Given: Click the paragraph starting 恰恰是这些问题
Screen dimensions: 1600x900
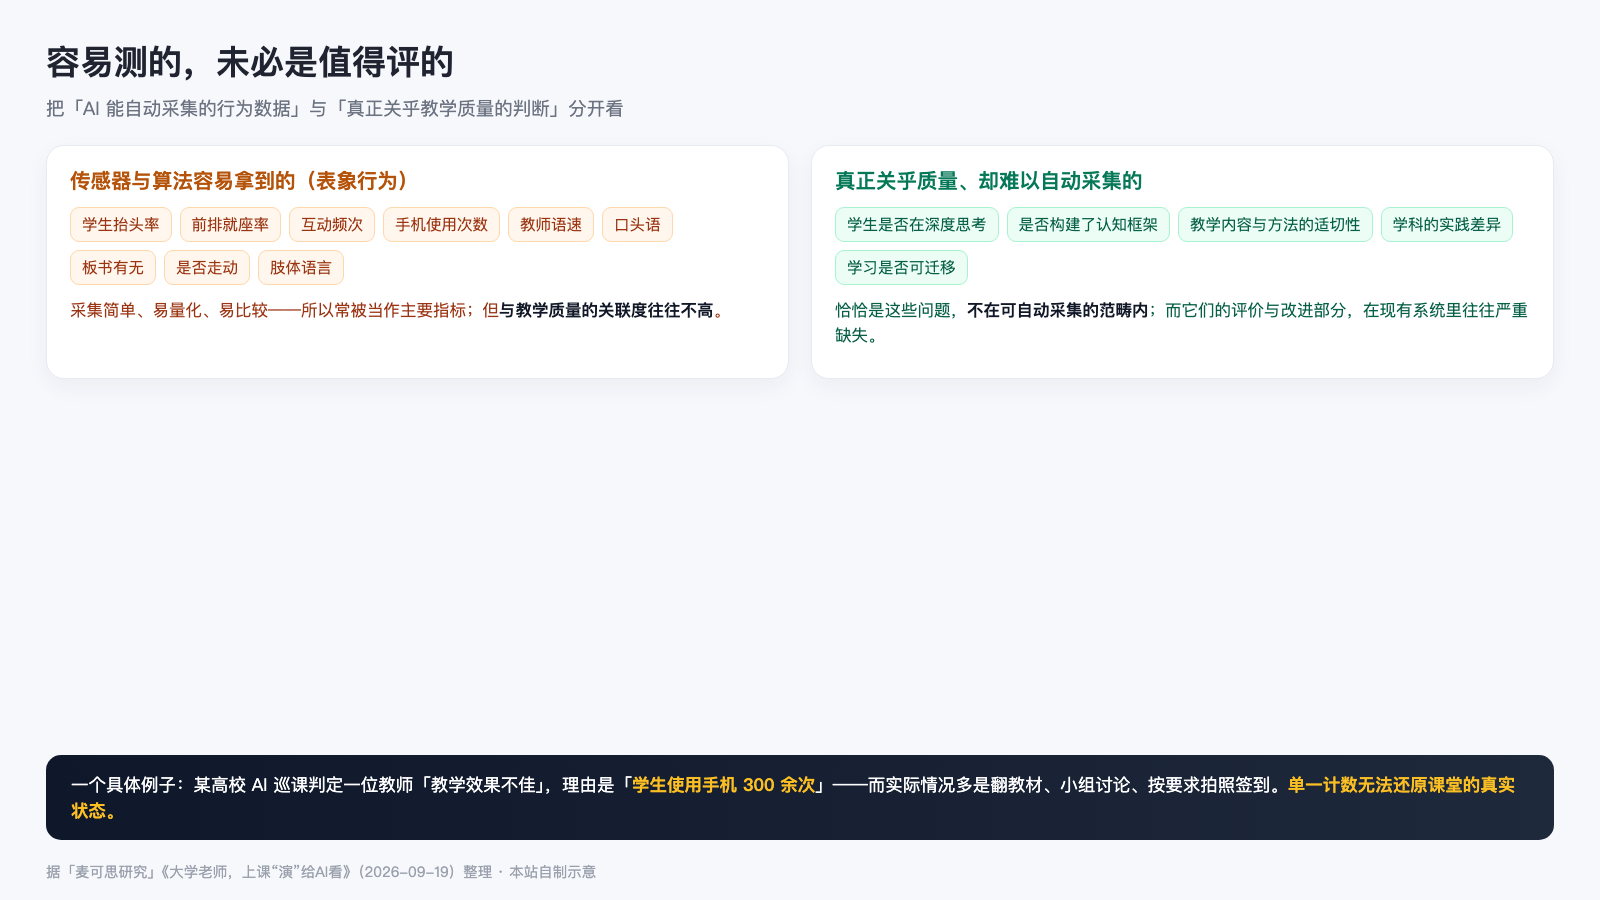Looking at the screenshot, I should [x=1182, y=323].
